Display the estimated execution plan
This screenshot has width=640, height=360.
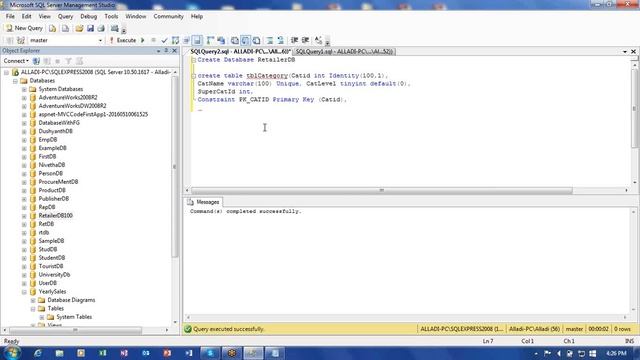coord(176,40)
